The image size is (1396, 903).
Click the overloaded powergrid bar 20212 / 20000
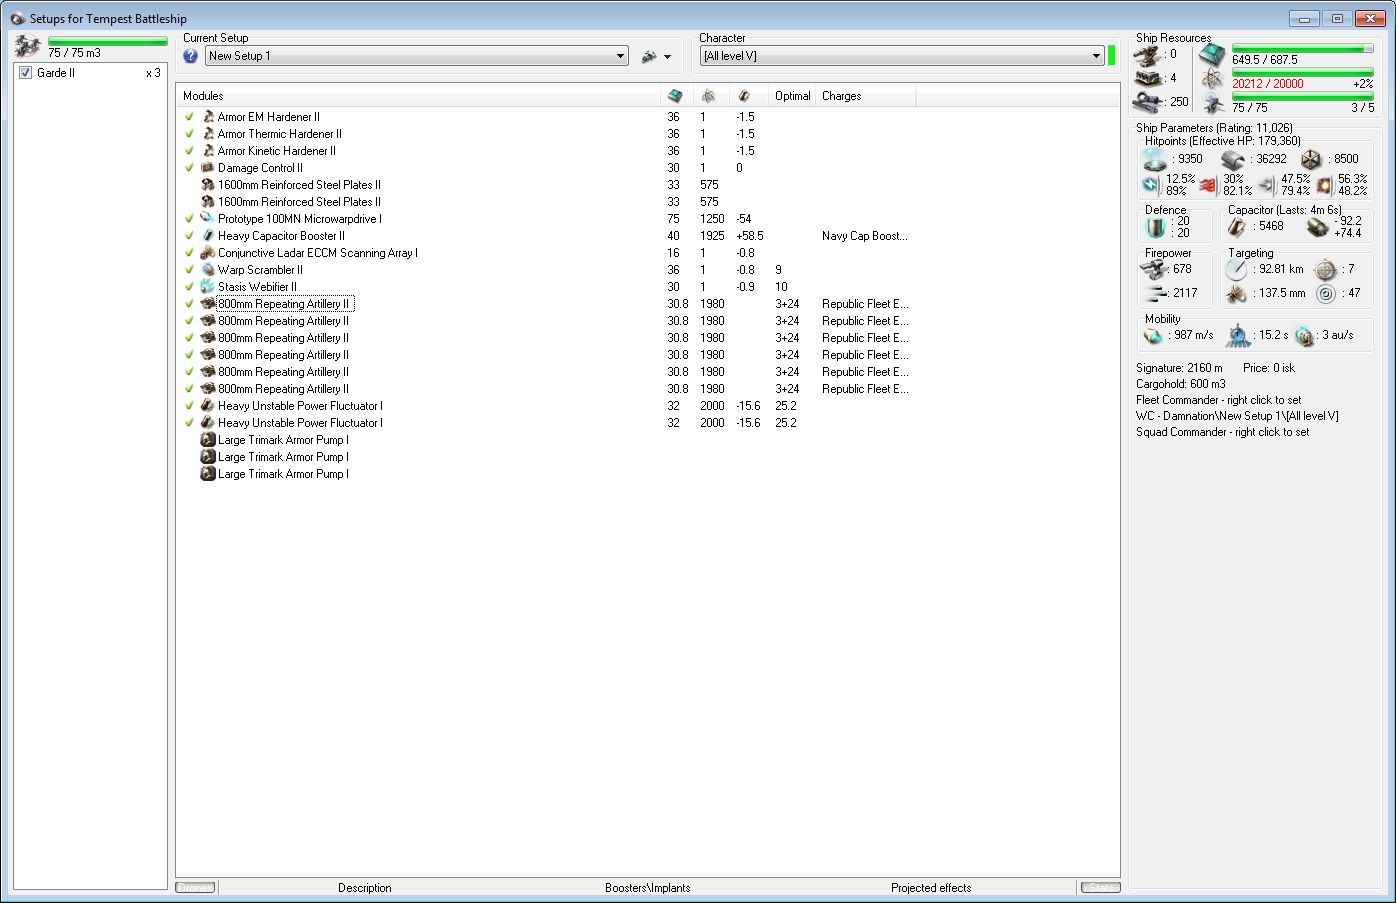pos(1303,73)
